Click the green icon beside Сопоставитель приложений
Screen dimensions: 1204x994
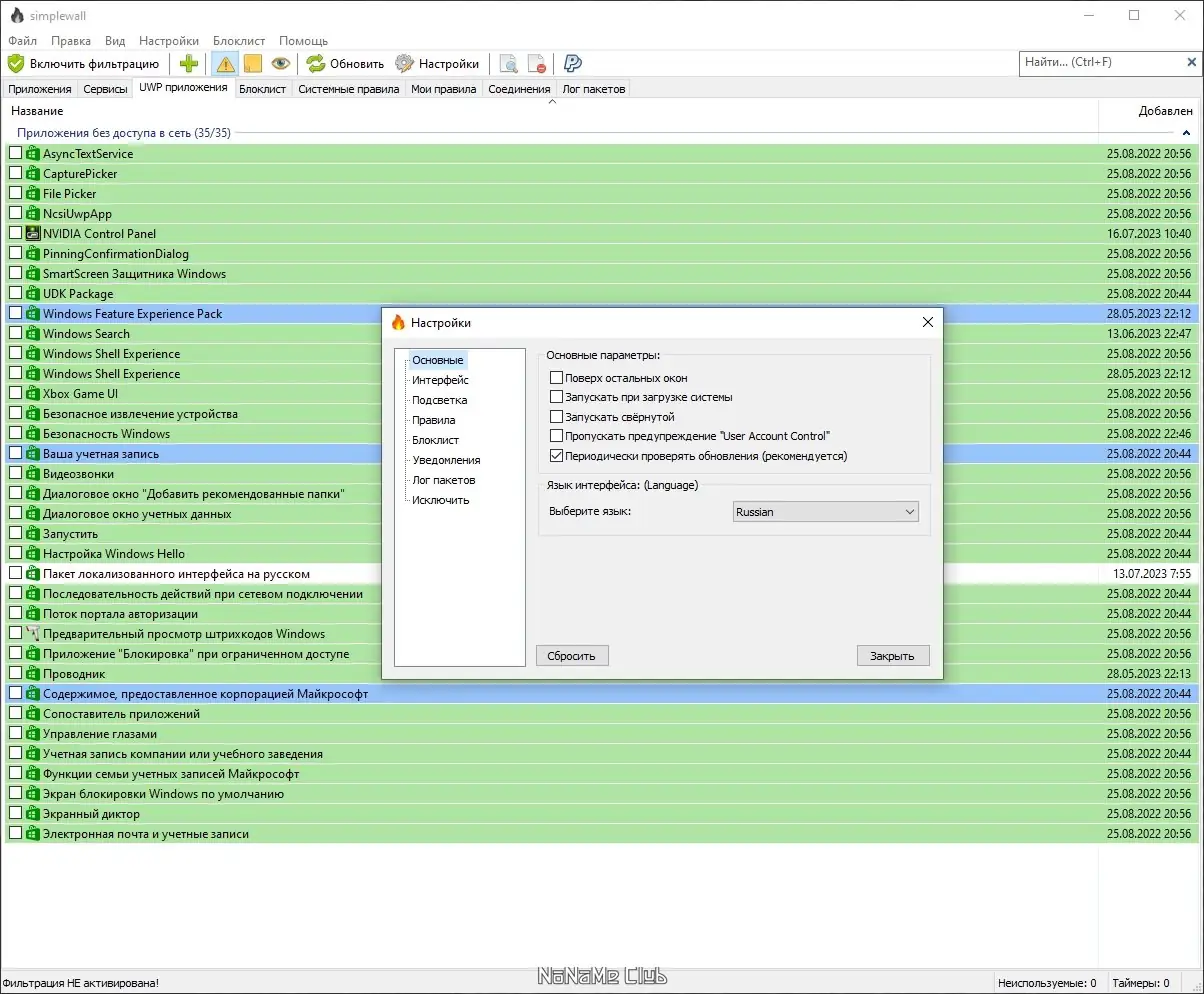click(32, 713)
